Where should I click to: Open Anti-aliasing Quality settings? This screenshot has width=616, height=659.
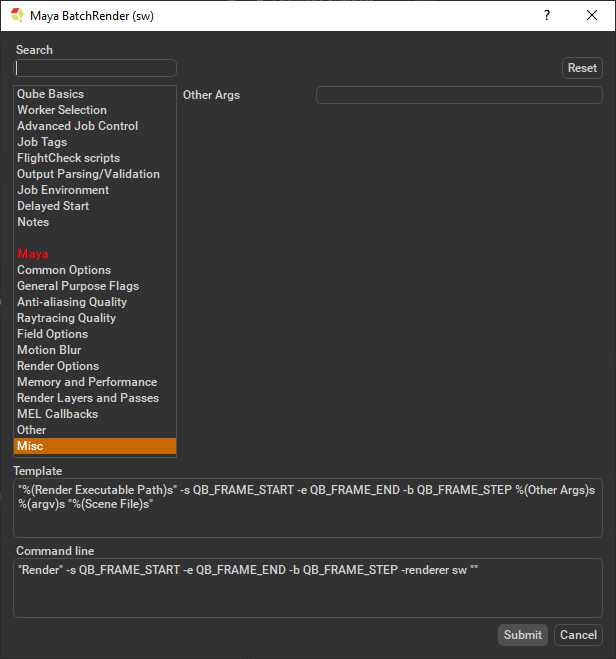coord(72,302)
